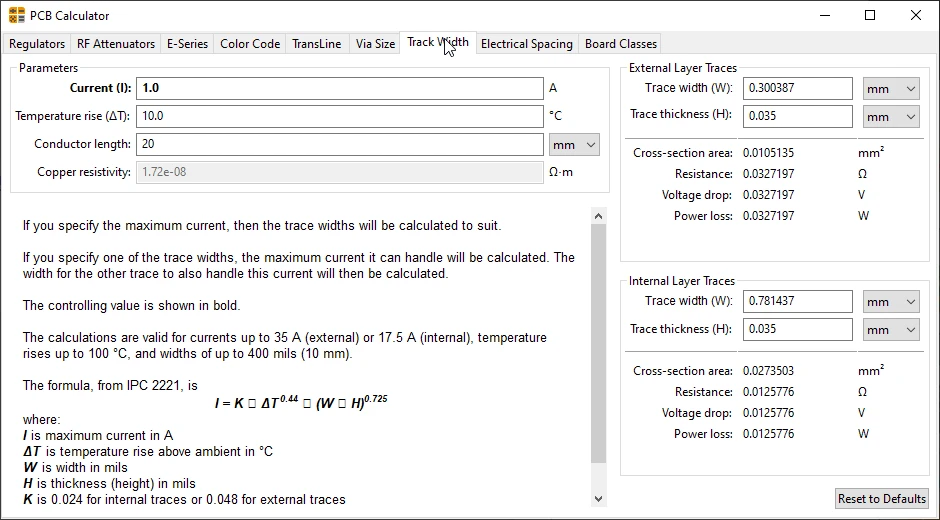This screenshot has height=520, width=940.
Task: Click the internal layer Trace width field
Action: pos(797,301)
